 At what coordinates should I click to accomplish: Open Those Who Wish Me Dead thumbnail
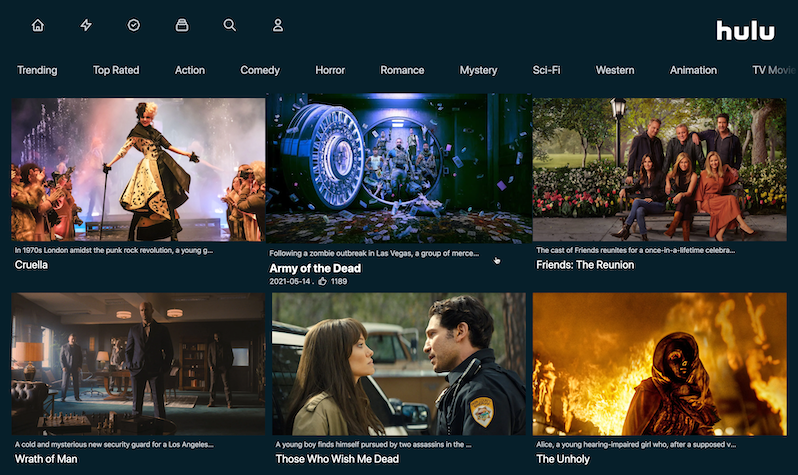tap(399, 364)
